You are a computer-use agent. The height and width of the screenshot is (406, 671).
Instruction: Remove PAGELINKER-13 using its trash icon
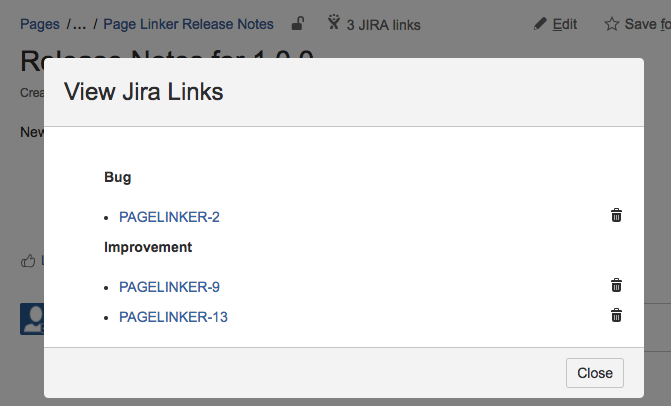pos(617,316)
